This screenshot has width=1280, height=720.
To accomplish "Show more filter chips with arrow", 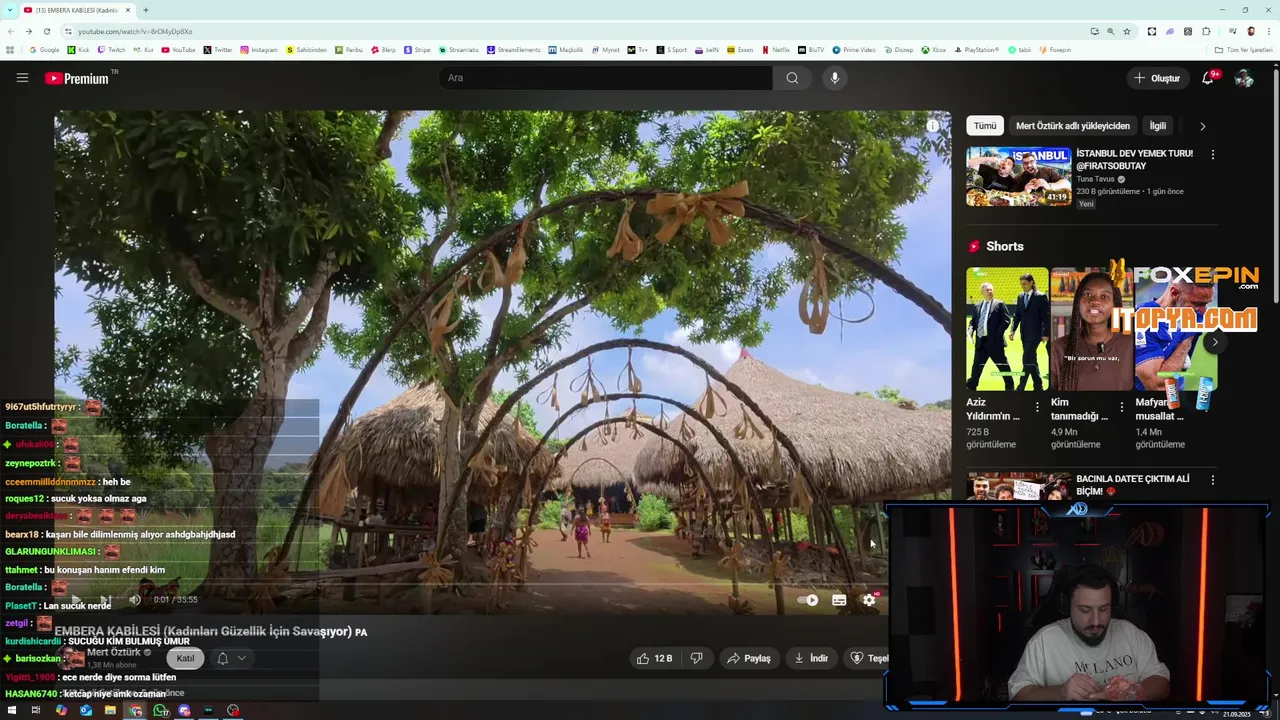I will (1202, 126).
